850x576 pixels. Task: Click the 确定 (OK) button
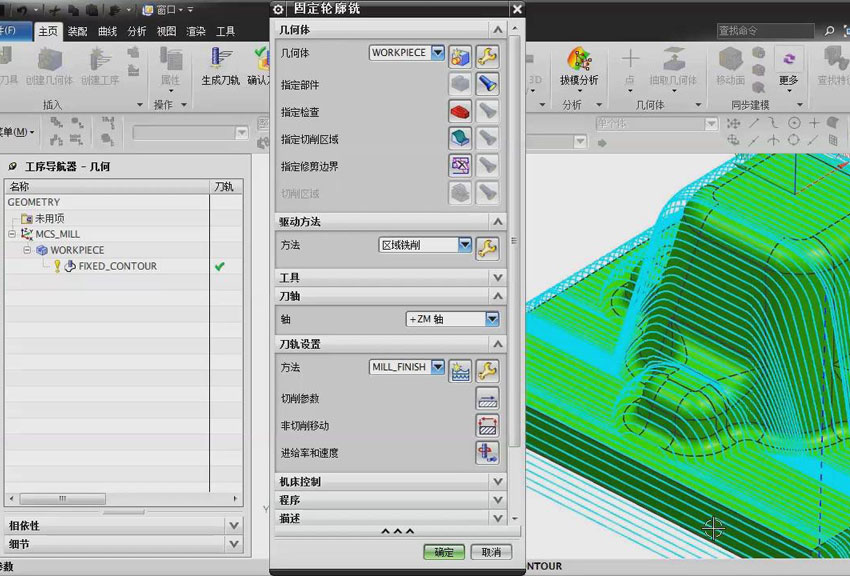(444, 552)
